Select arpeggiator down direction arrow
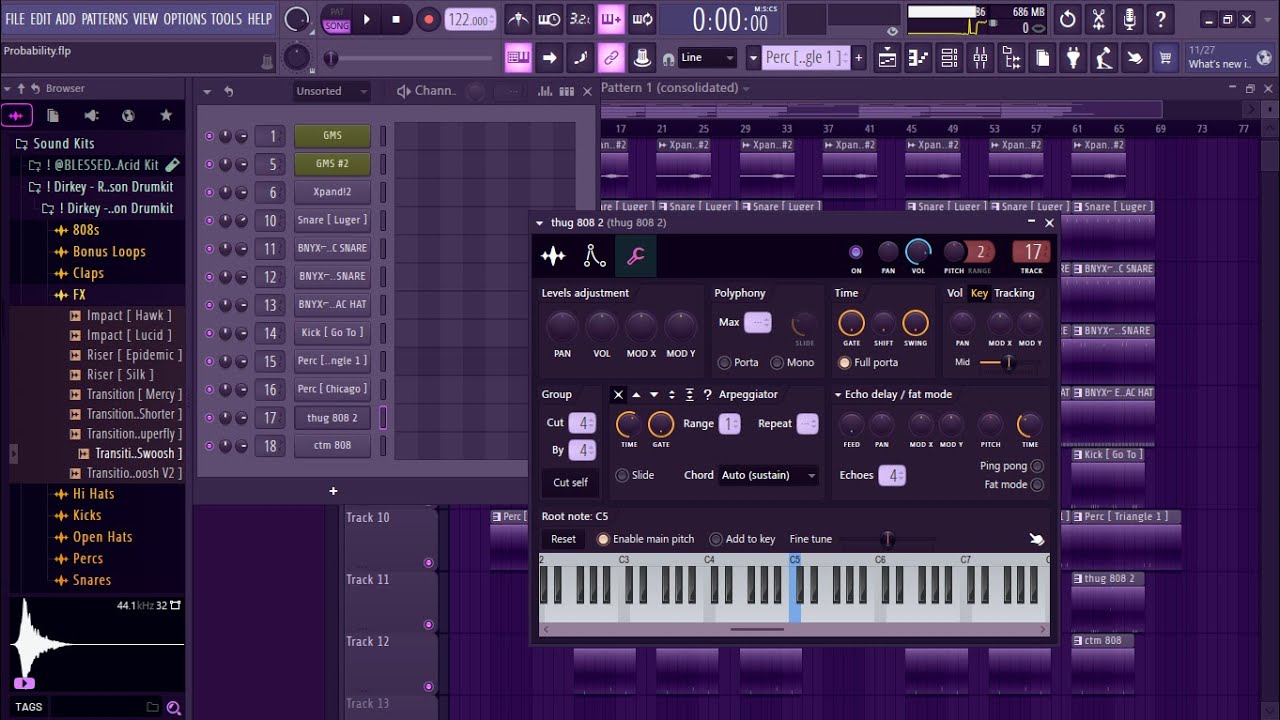The height and width of the screenshot is (720, 1280). (654, 395)
